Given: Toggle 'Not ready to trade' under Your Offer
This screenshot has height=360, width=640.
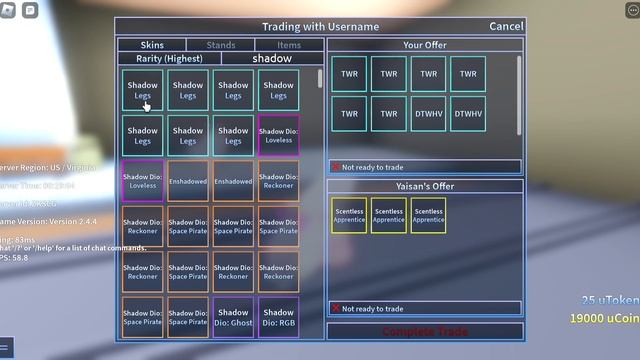Looking at the screenshot, I should [425, 167].
